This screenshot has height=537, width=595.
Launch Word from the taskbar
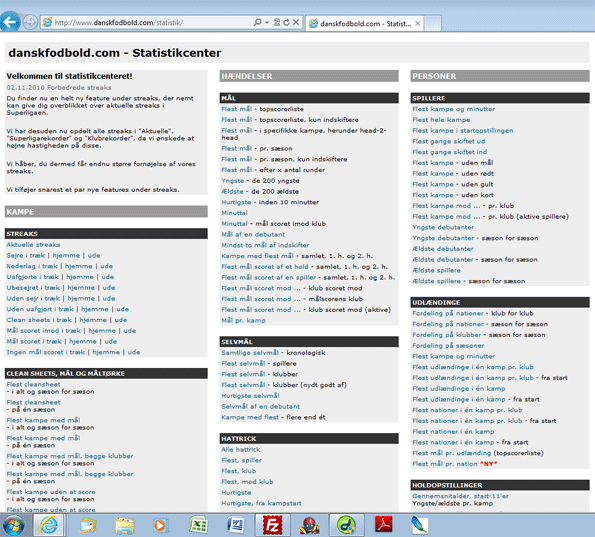pyautogui.click(x=235, y=526)
